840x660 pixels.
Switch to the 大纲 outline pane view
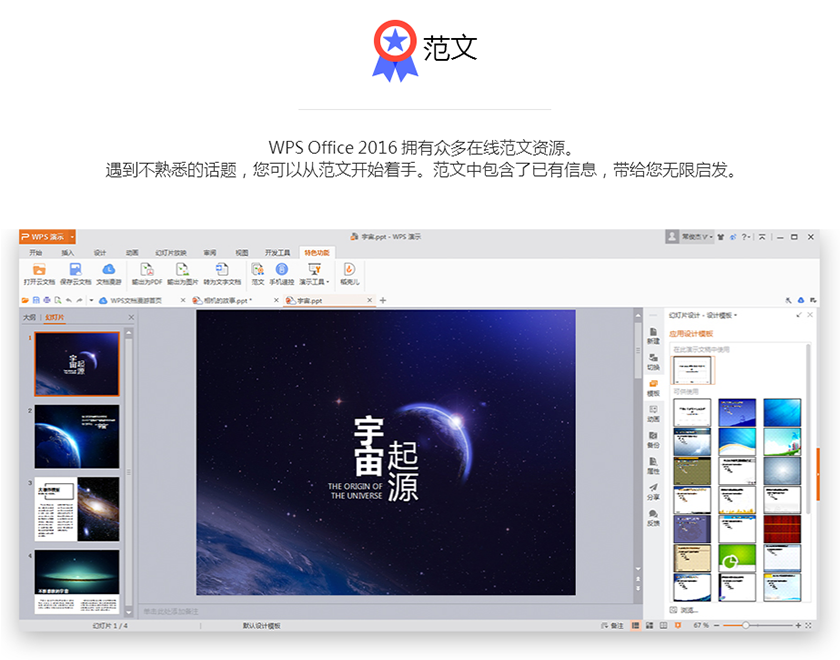pos(29,317)
